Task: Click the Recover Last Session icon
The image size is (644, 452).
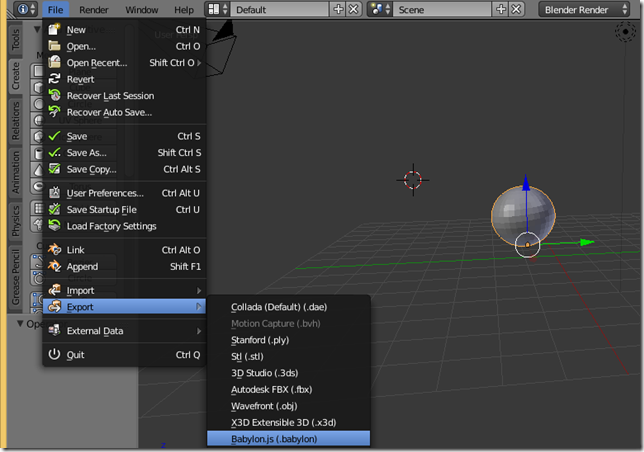Action: click(54, 95)
